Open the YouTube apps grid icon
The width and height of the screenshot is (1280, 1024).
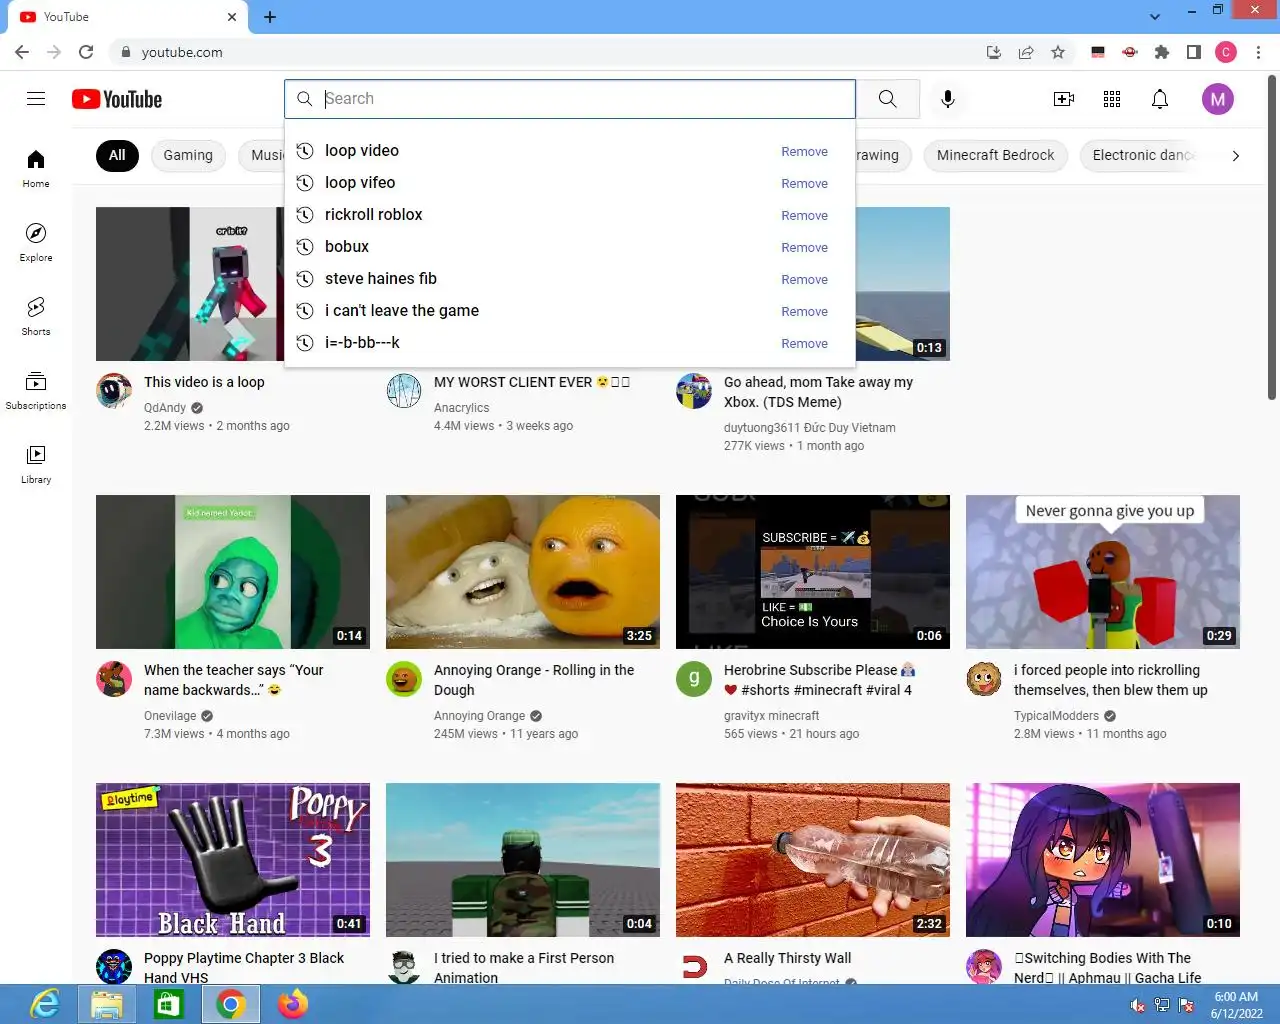[1112, 99]
